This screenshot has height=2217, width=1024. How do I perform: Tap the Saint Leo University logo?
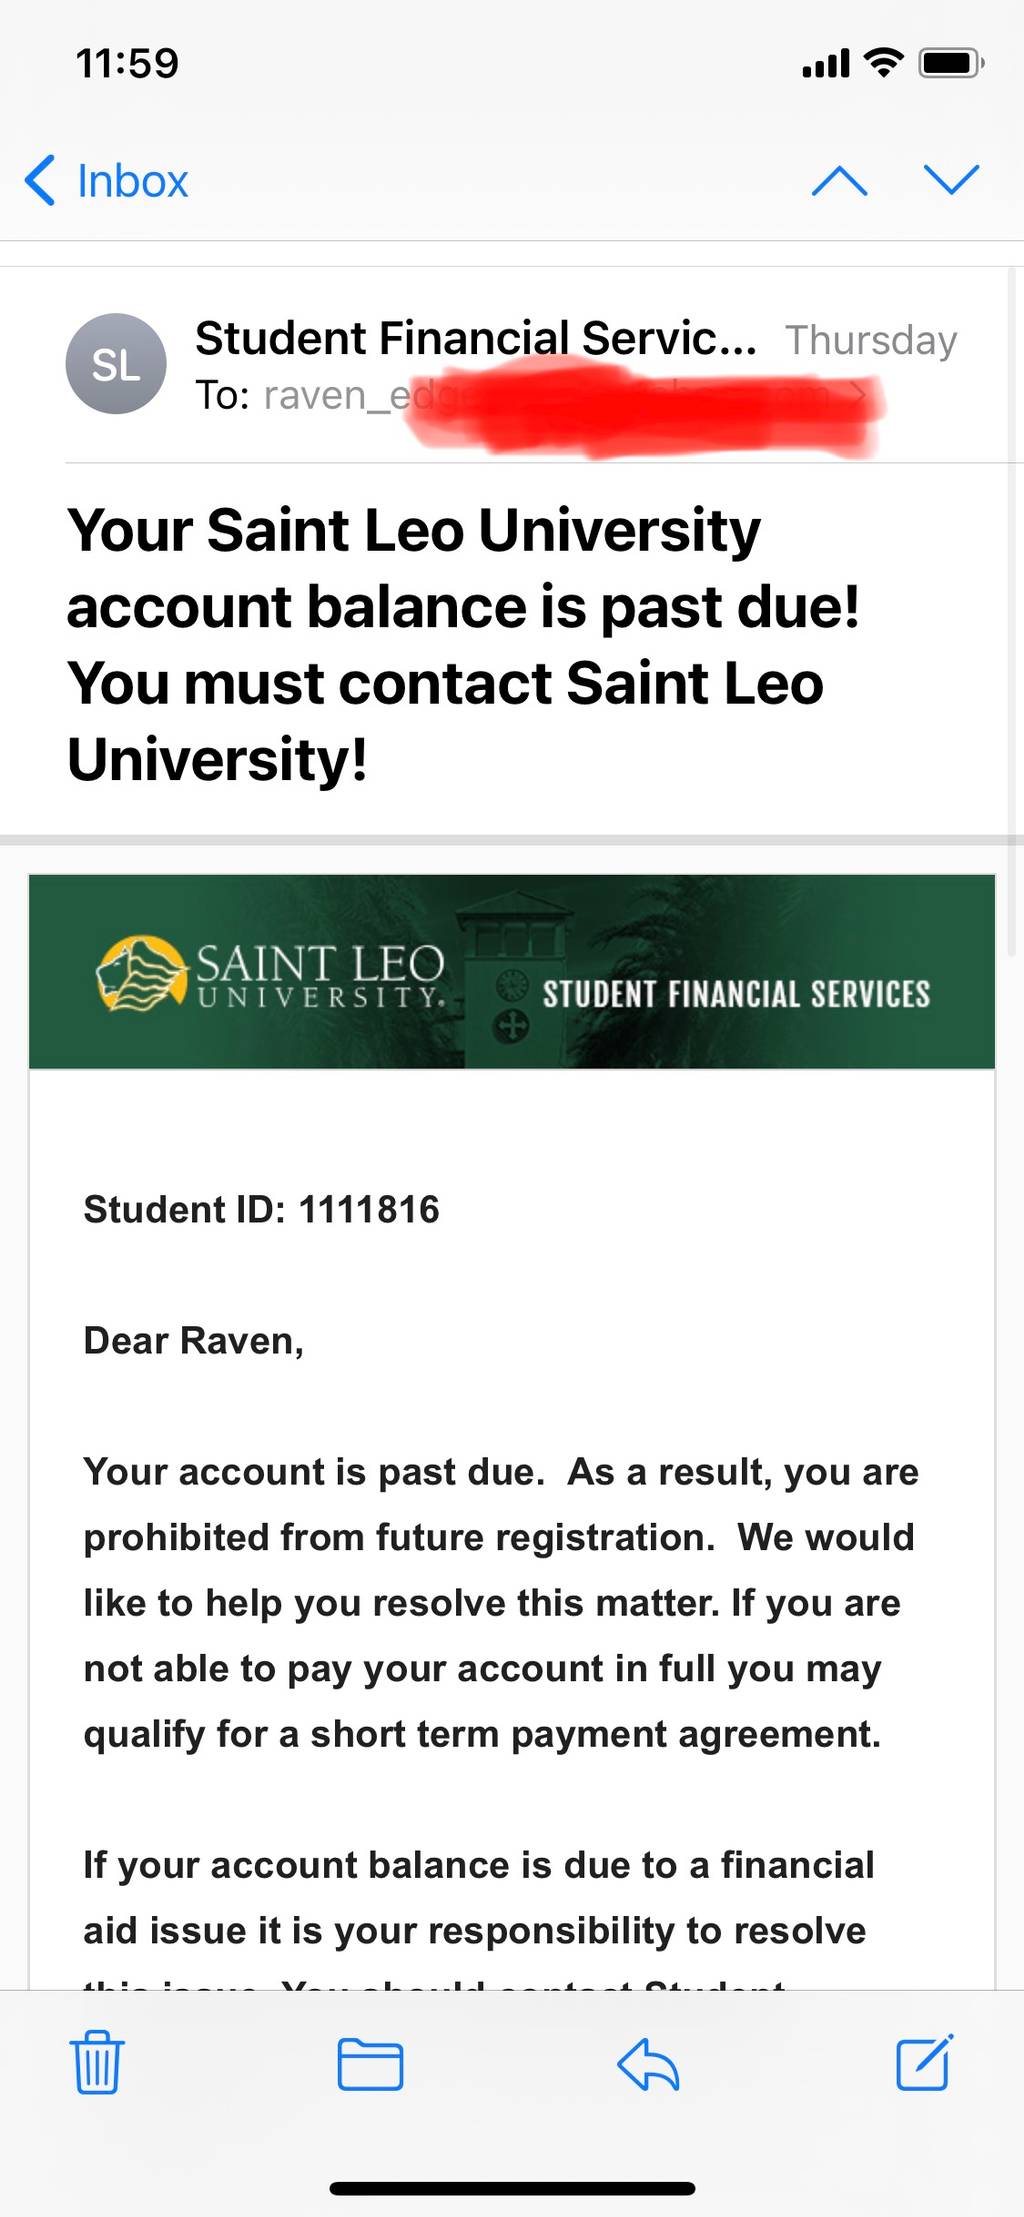270,973
